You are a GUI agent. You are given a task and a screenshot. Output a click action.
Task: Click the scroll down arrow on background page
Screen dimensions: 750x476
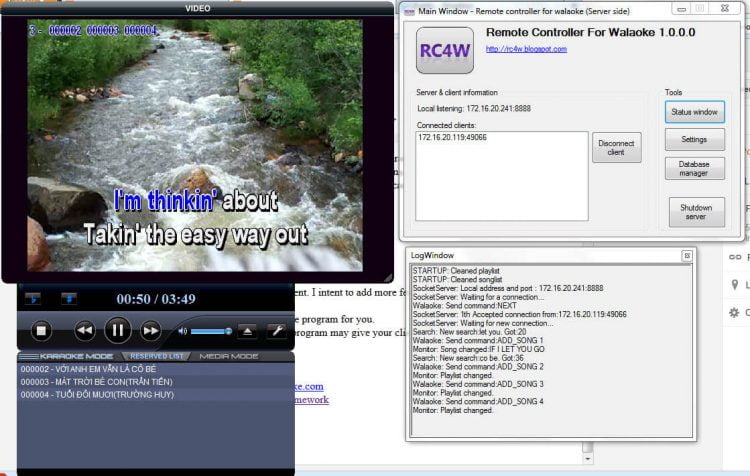pos(588,459)
